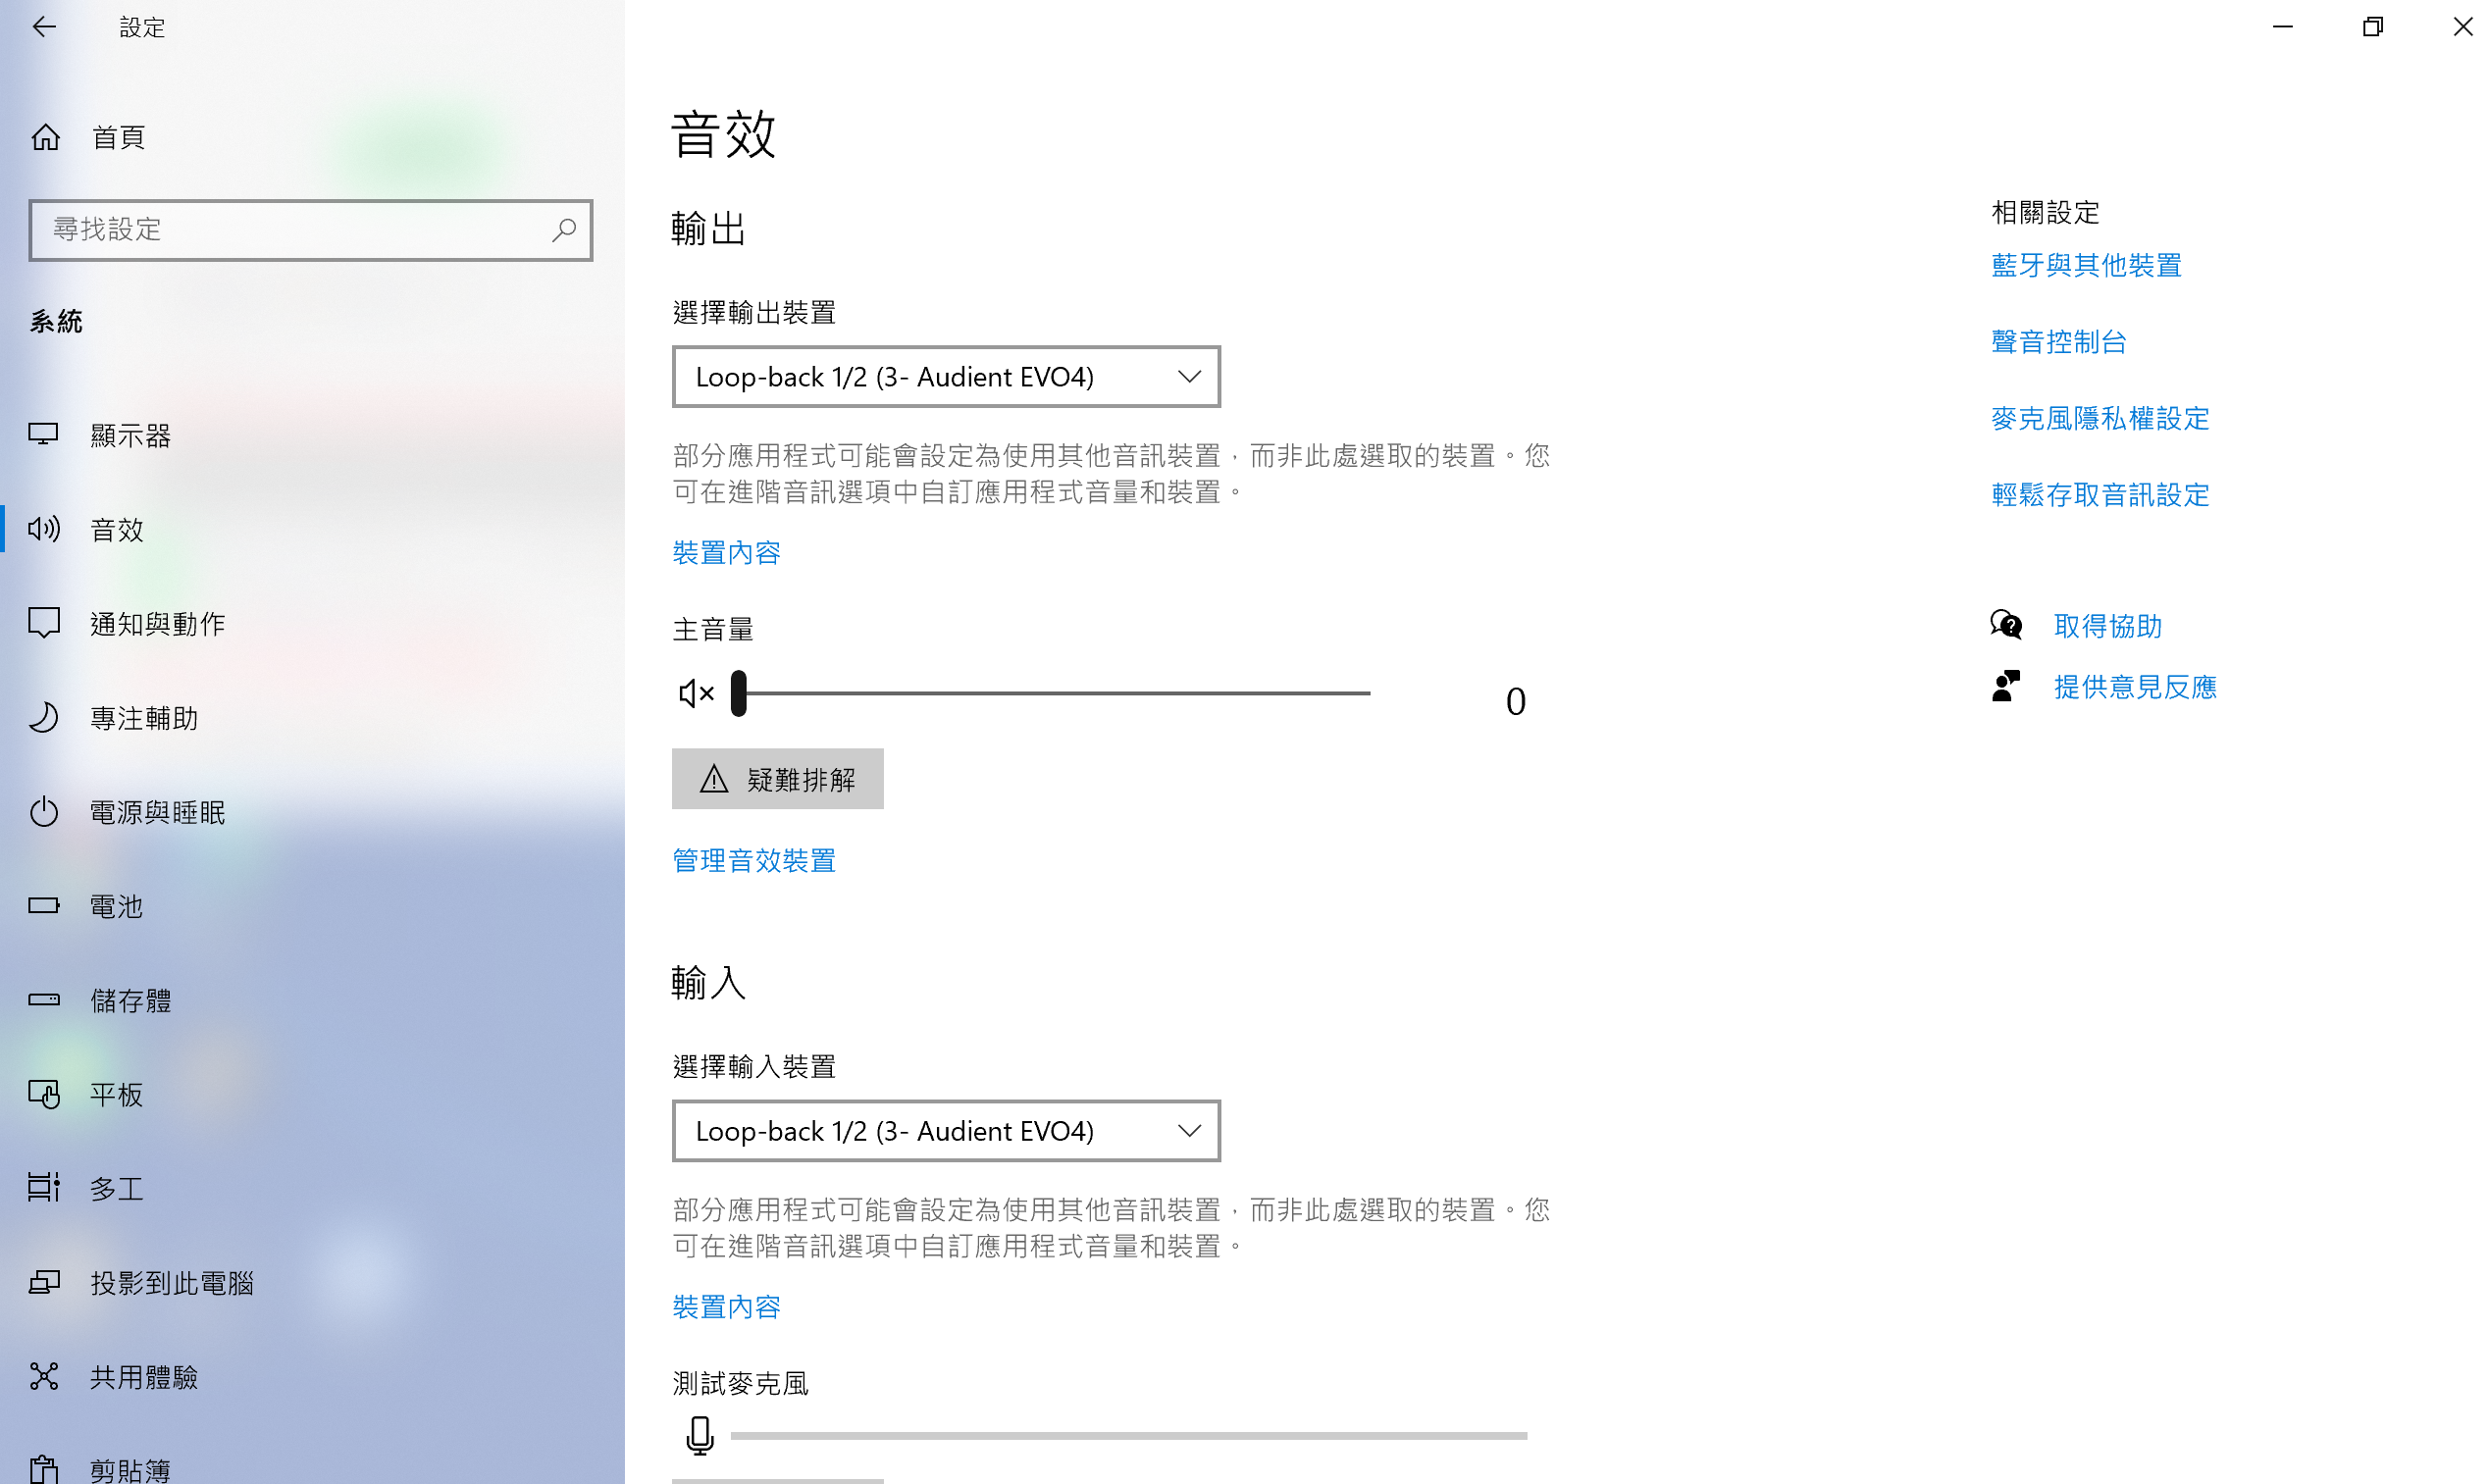Select 儲存體 in the sidebar
Image resolution: width=2489 pixels, height=1484 pixels.
click(312, 1000)
